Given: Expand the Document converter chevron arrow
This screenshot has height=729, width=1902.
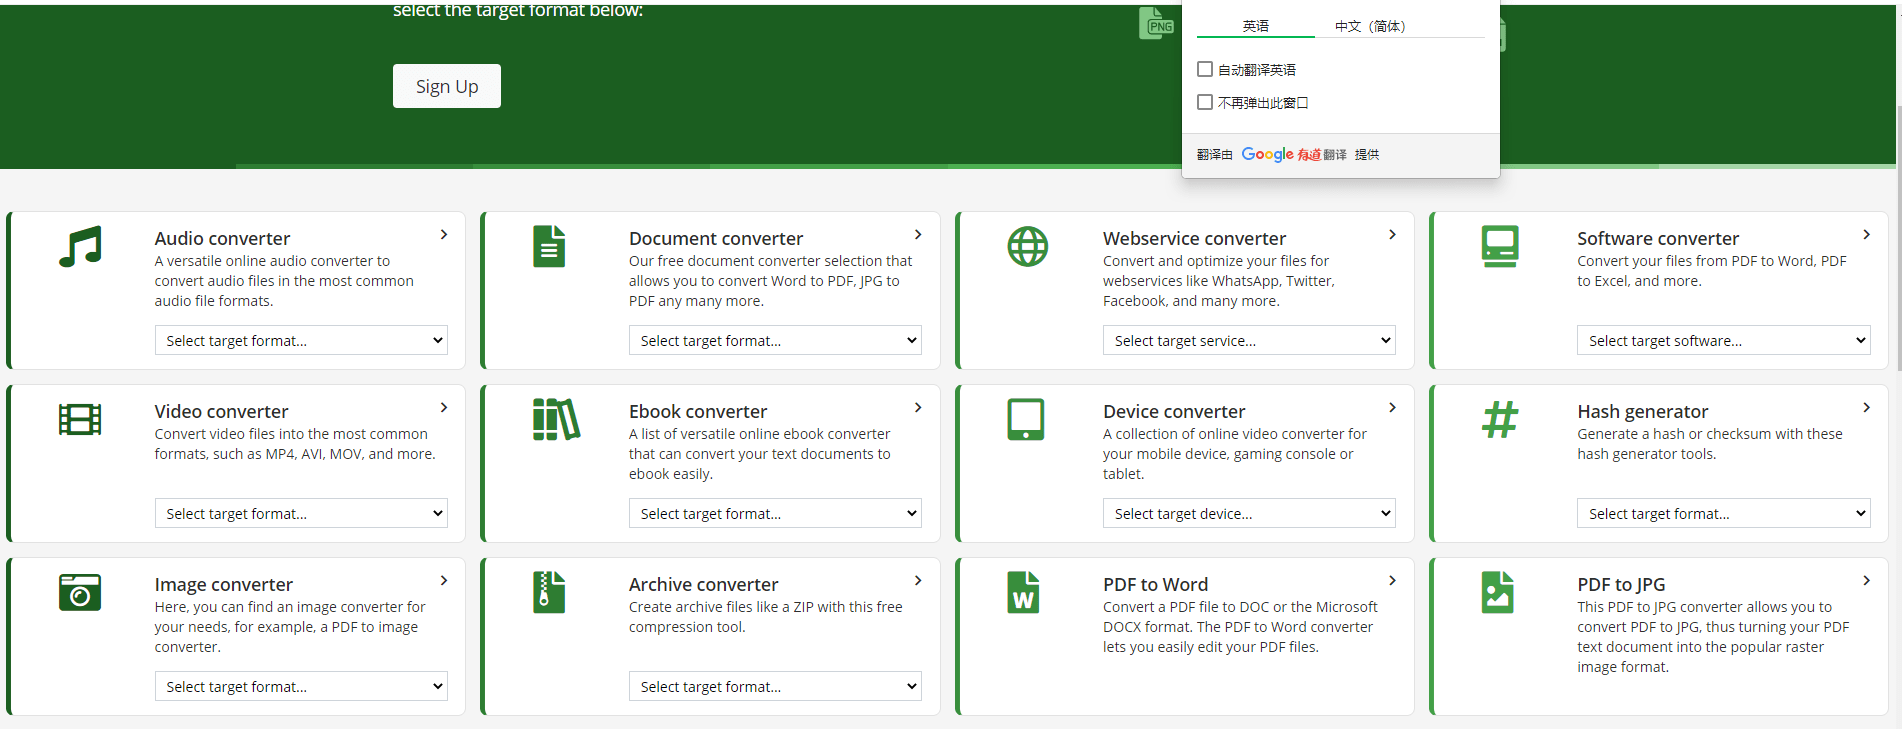Looking at the screenshot, I should [918, 234].
